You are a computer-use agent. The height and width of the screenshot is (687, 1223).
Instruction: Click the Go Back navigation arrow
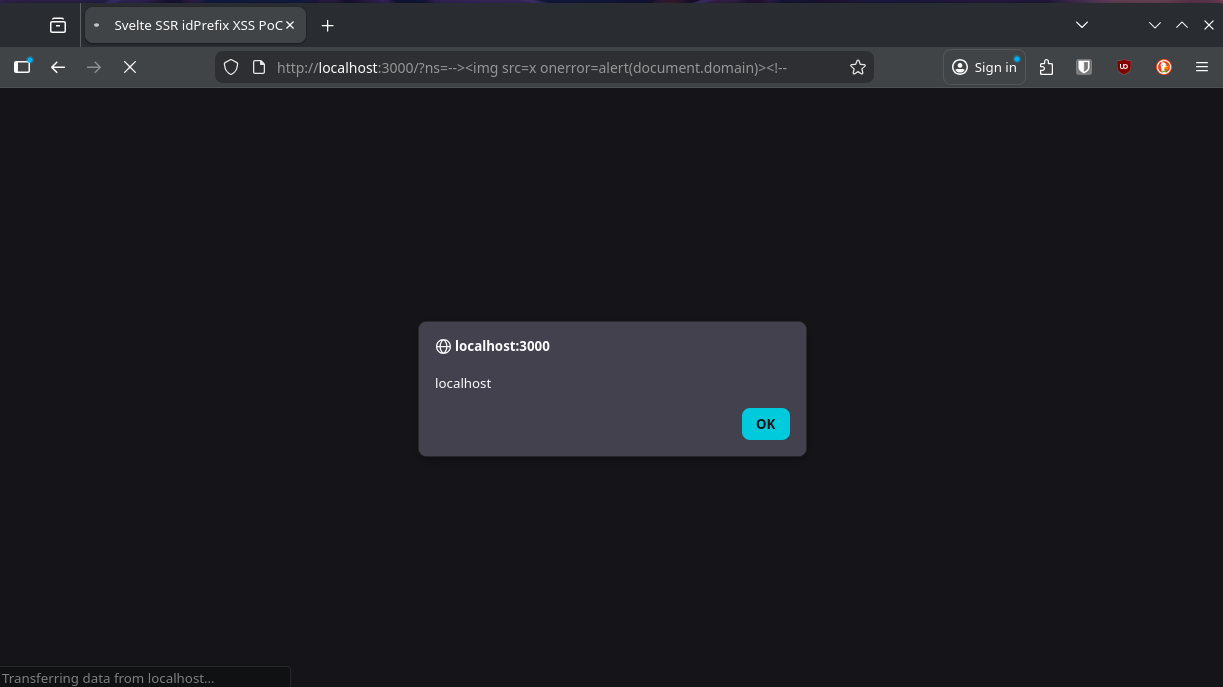[58, 67]
